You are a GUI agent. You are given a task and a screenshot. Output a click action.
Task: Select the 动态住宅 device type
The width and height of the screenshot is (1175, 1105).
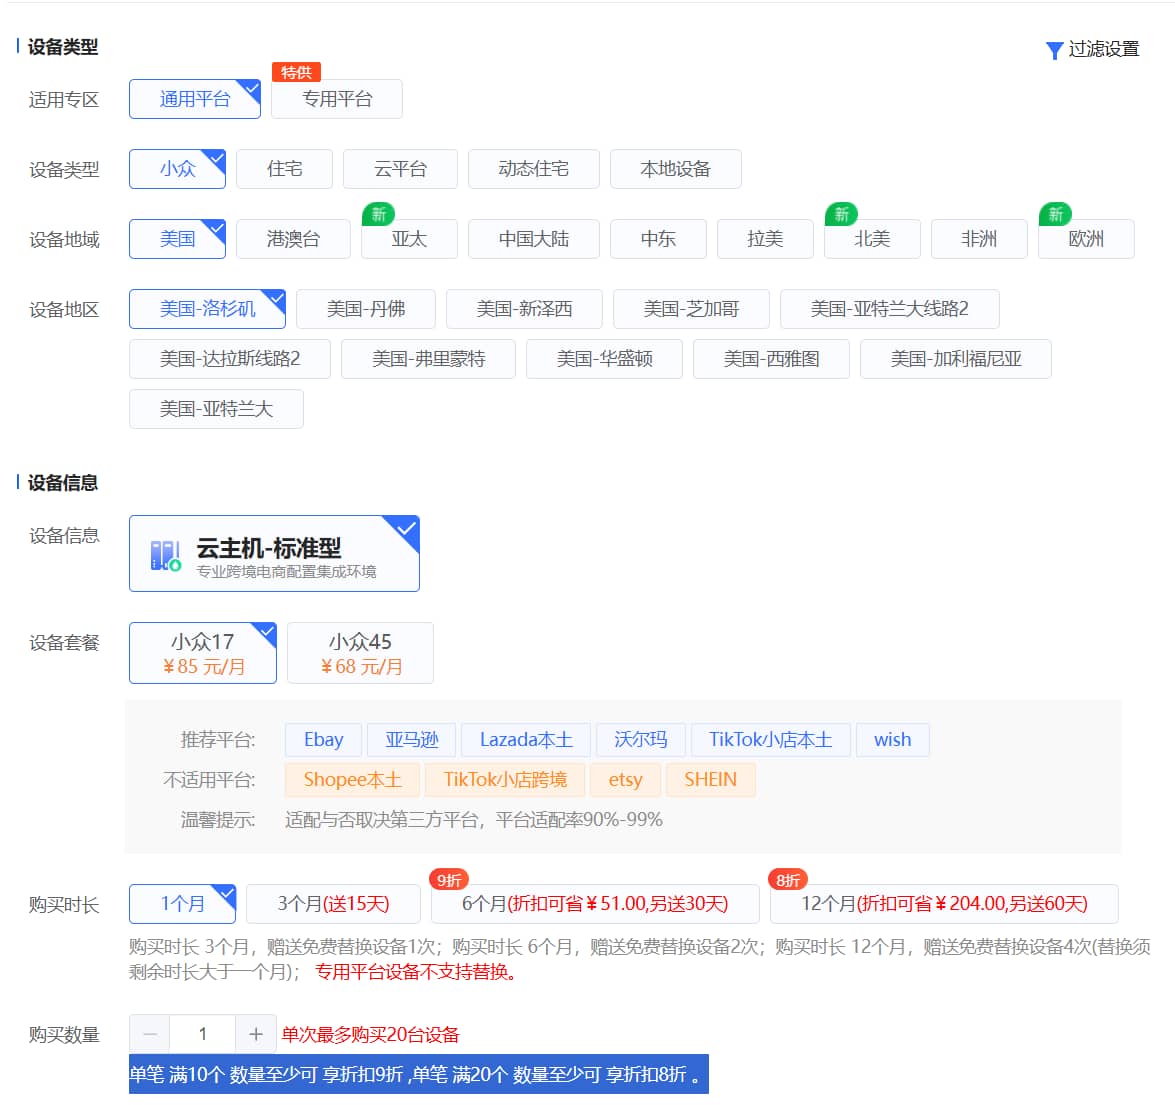534,168
